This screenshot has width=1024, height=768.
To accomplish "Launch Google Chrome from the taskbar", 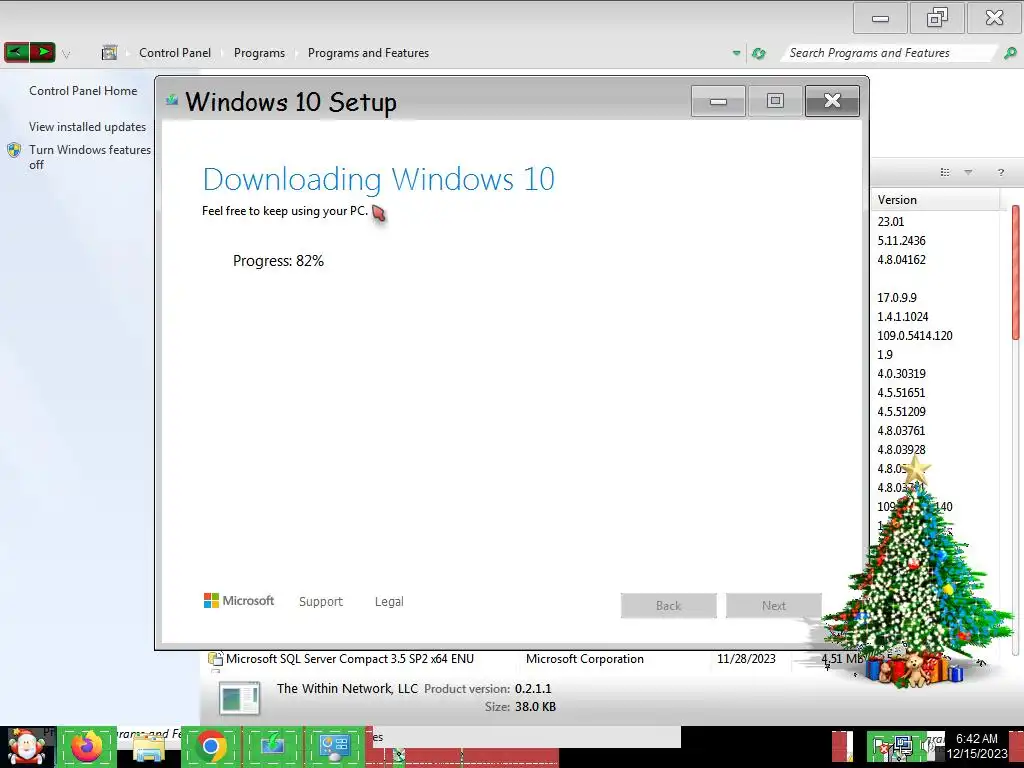I will coord(211,747).
